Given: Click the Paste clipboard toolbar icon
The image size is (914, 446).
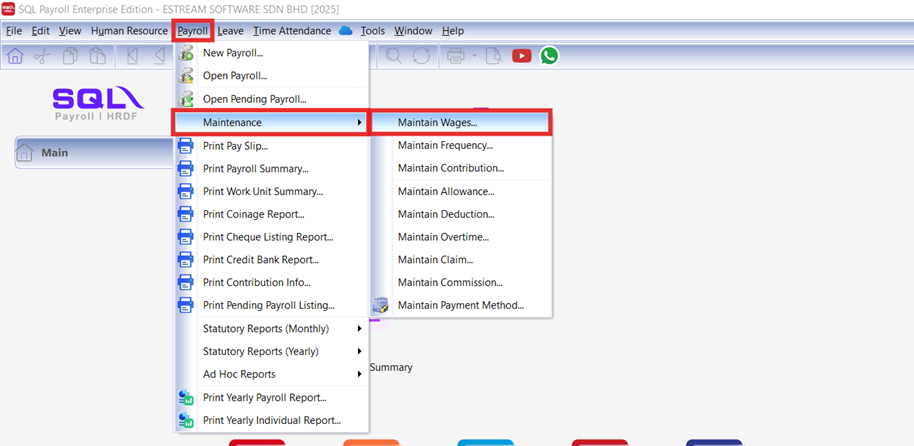Looking at the screenshot, I should pyautogui.click(x=97, y=56).
